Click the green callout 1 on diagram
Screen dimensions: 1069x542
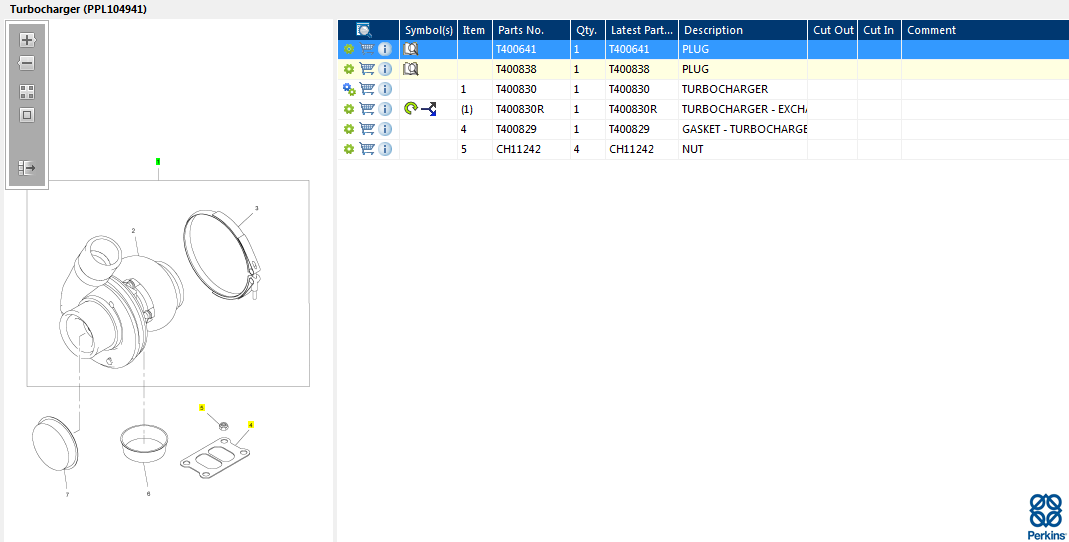158,161
